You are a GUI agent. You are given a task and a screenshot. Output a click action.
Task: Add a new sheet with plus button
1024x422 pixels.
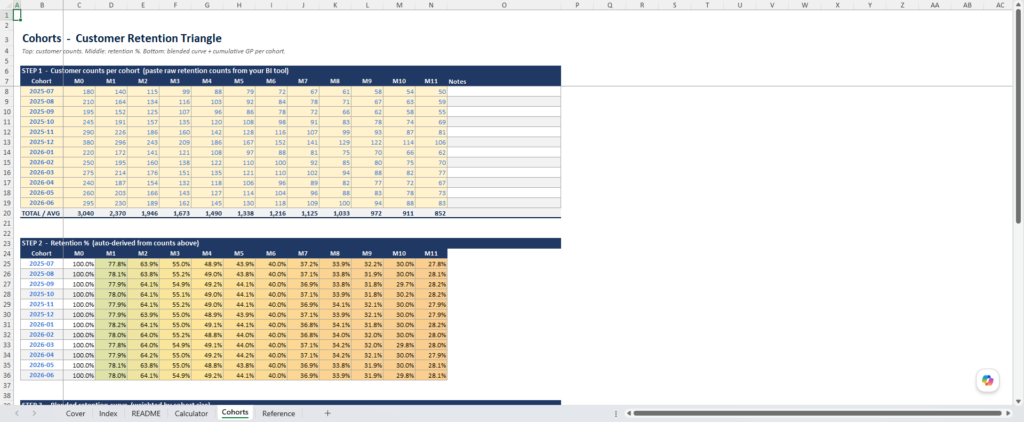(x=328, y=414)
